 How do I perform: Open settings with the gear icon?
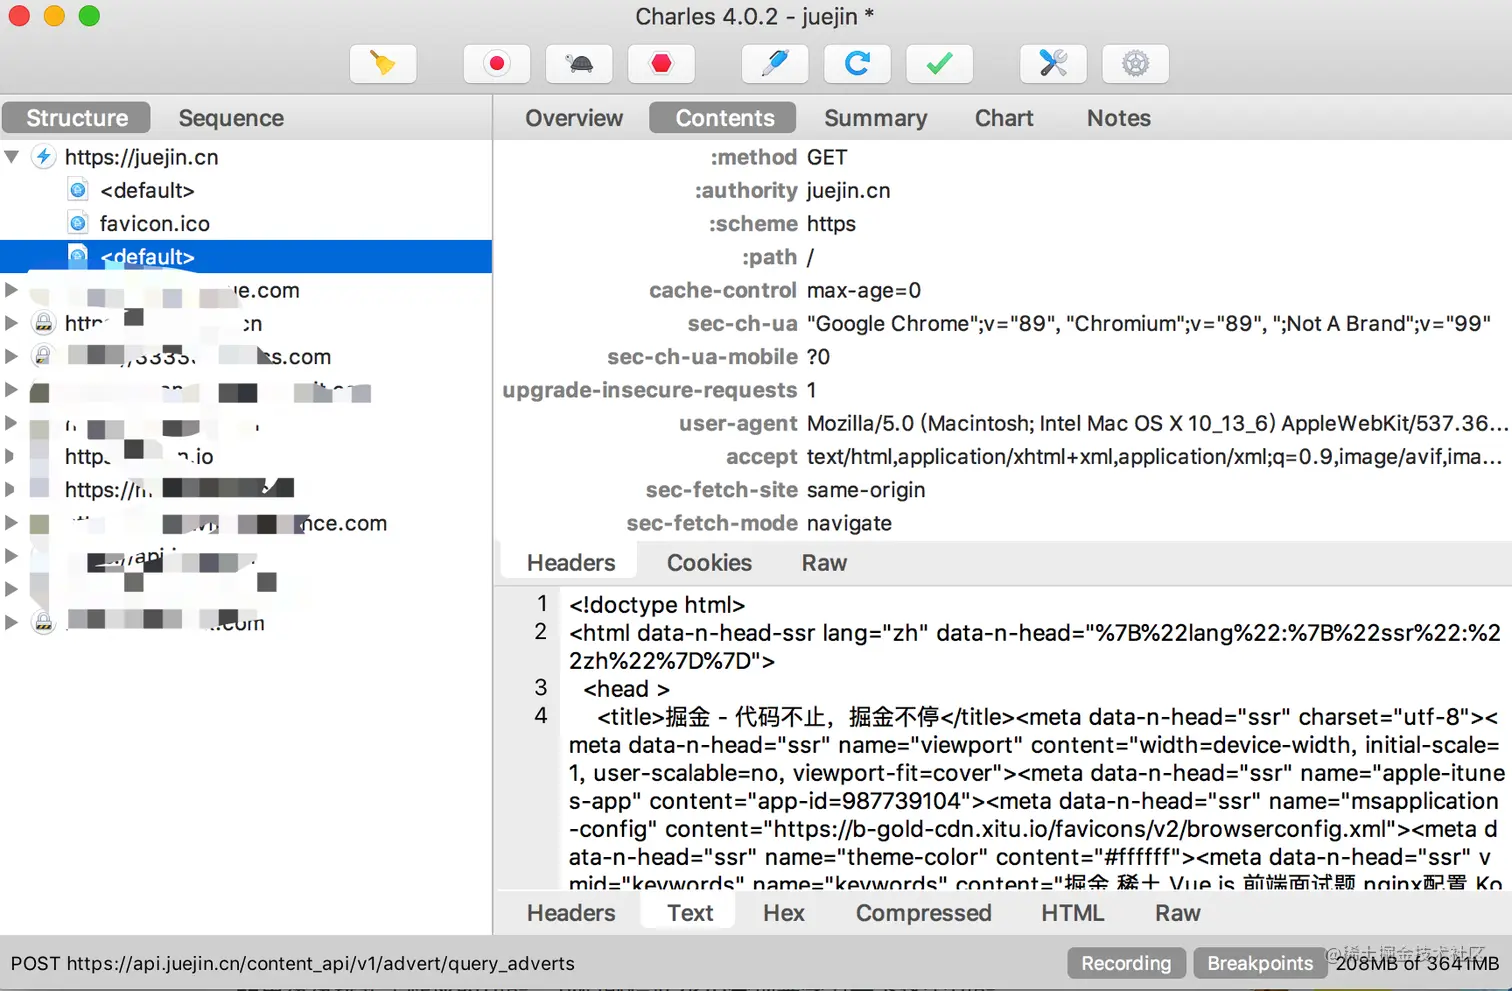pos(1135,64)
